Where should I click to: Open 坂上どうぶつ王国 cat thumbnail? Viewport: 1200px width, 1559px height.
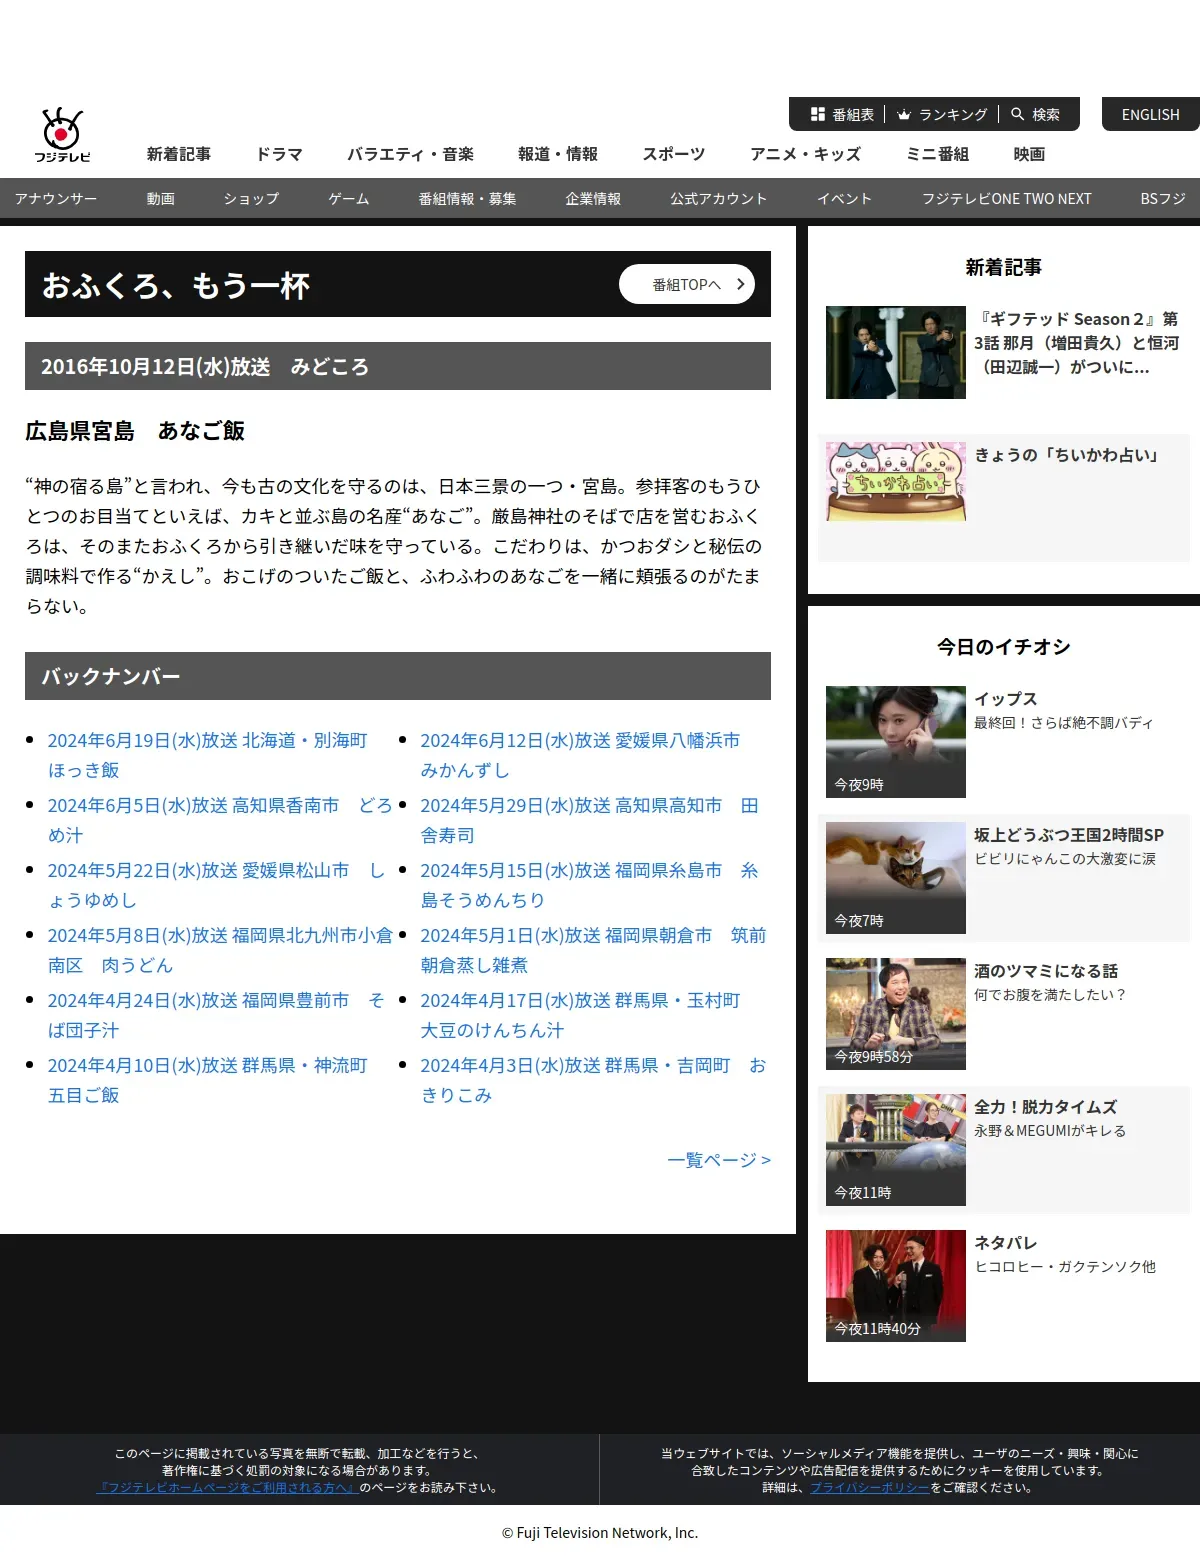(x=896, y=878)
